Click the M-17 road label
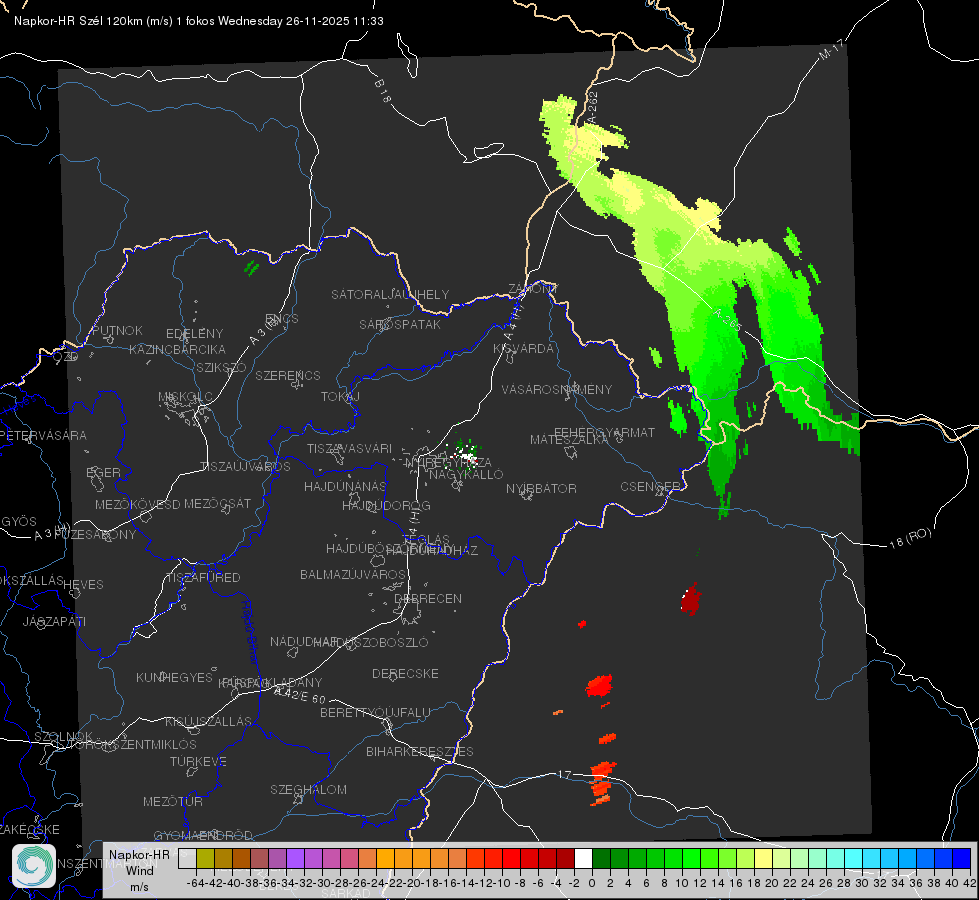 click(831, 50)
